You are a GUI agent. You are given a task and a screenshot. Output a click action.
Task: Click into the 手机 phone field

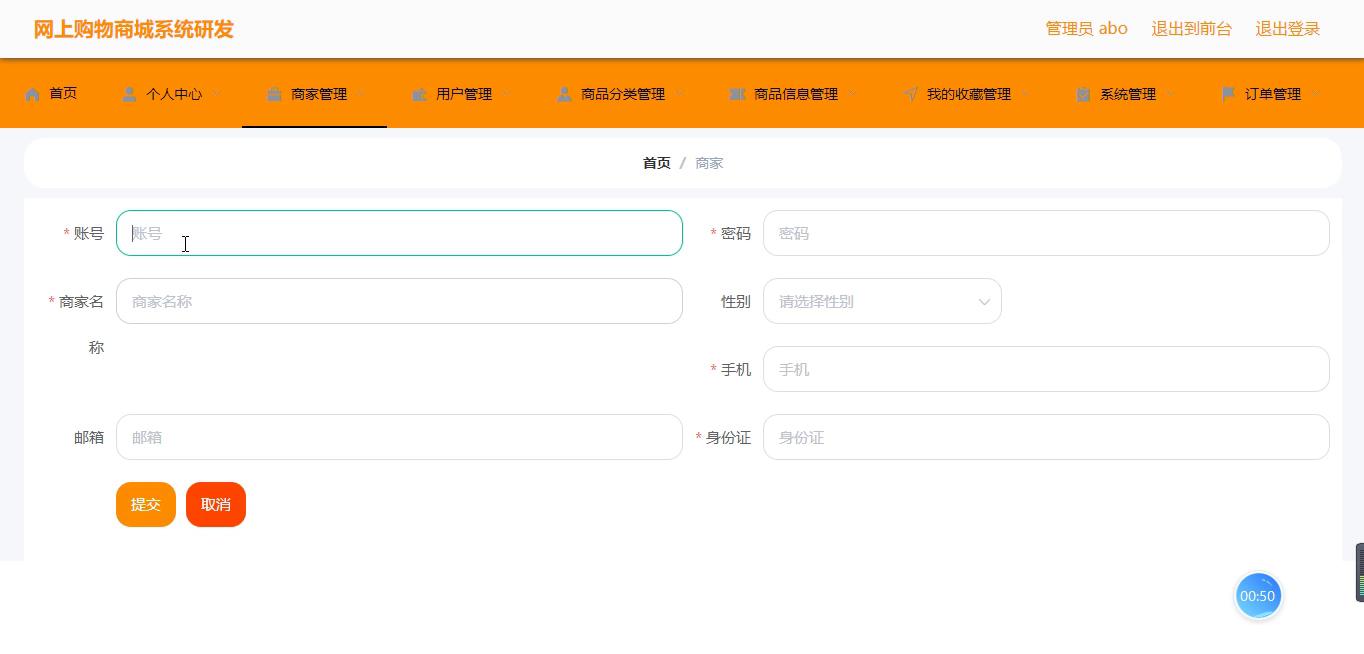(1045, 369)
